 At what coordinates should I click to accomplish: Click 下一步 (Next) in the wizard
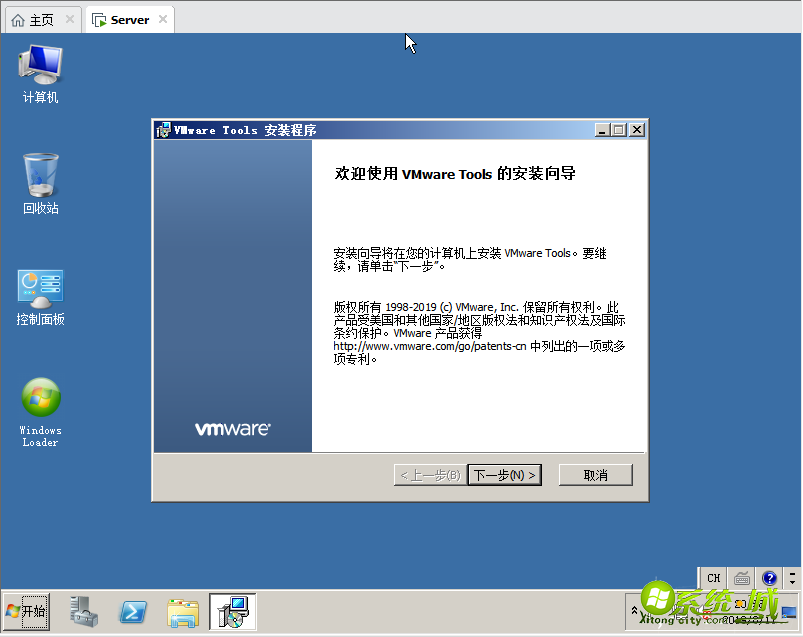[505, 474]
